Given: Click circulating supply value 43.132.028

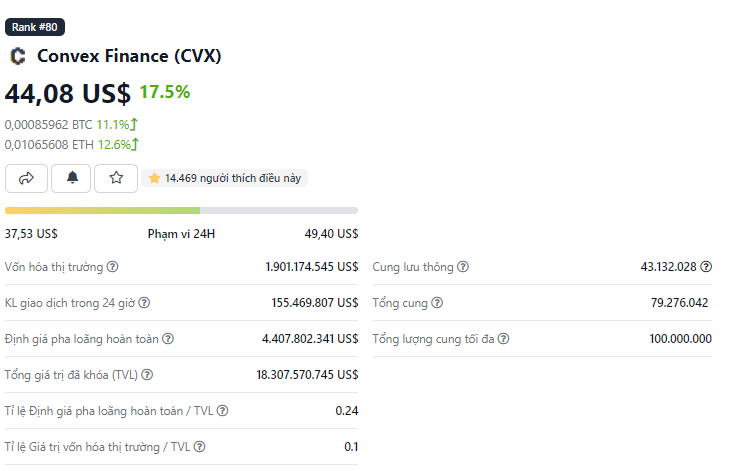Looking at the screenshot, I should [x=668, y=267].
